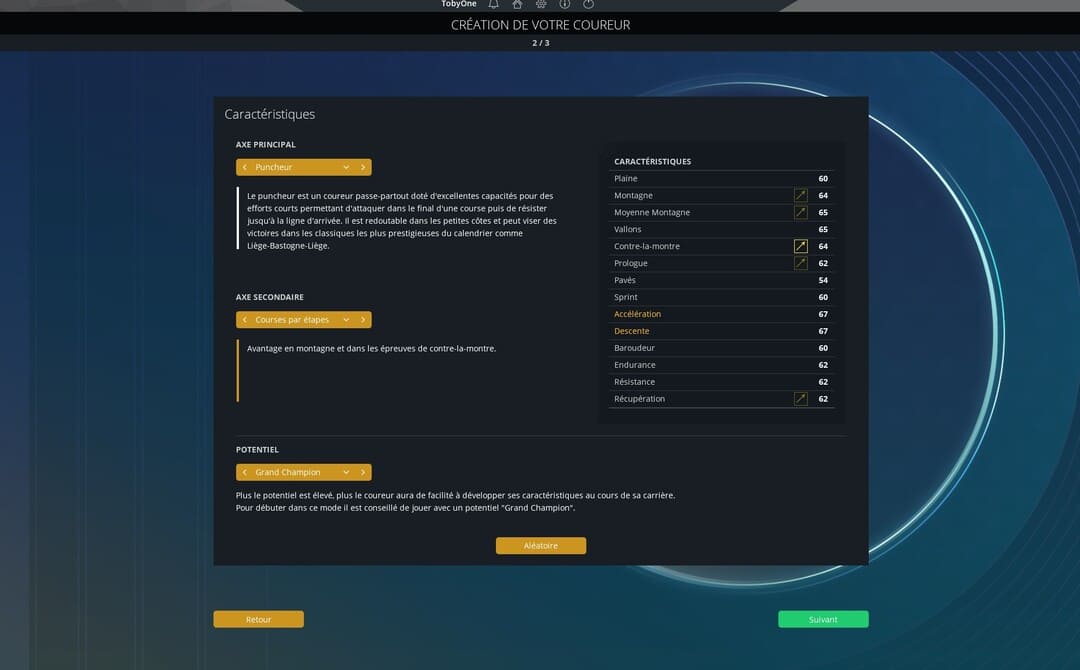Click the boost arrow icon beside Montagne

[x=800, y=196]
